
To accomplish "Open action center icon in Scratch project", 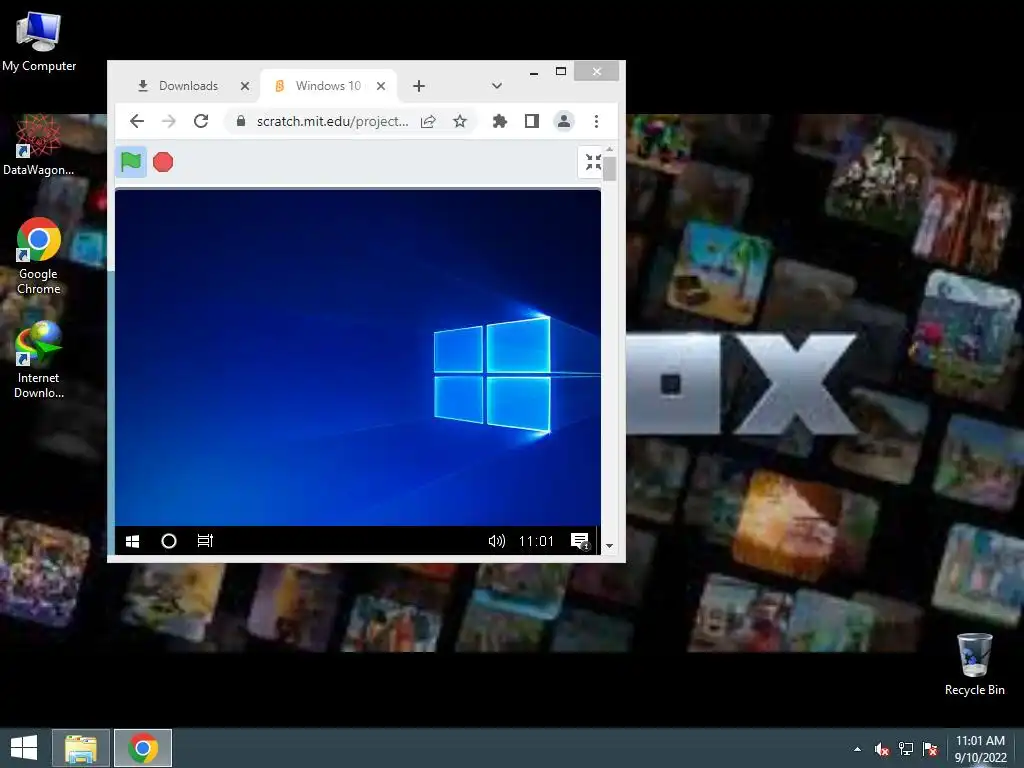I will 580,541.
